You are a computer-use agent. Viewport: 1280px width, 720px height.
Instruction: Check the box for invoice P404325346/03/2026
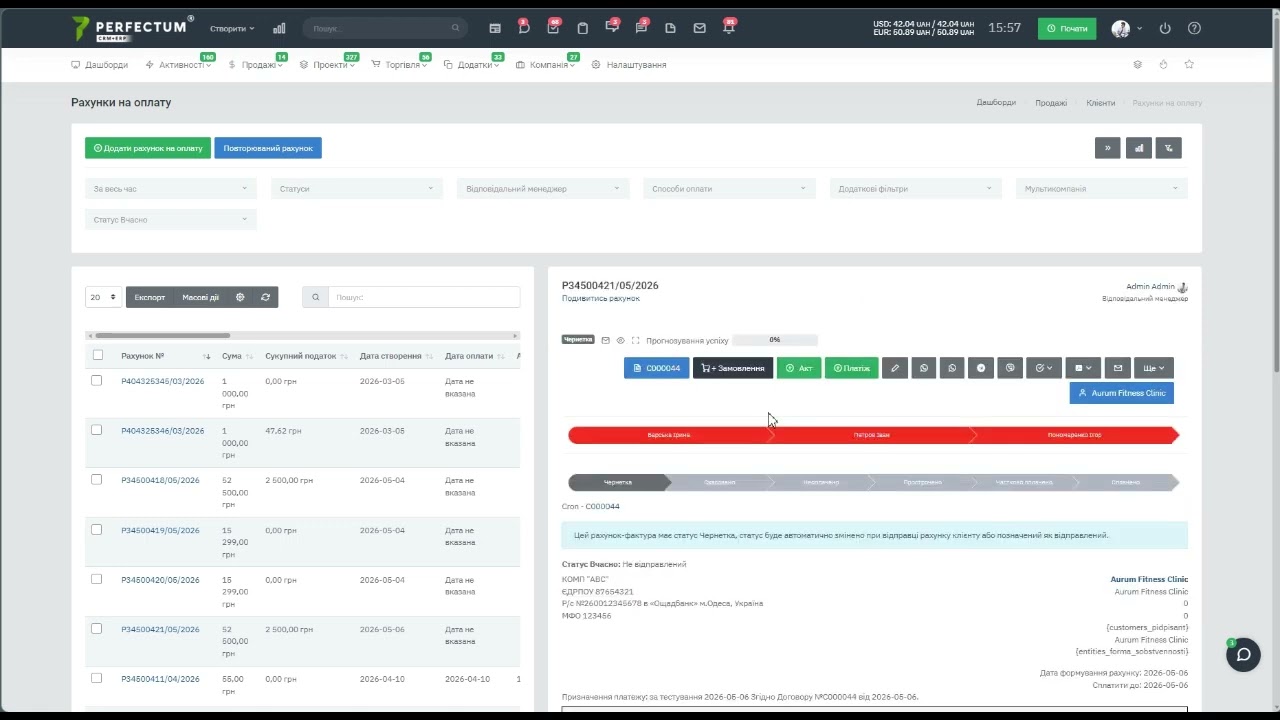(97, 430)
